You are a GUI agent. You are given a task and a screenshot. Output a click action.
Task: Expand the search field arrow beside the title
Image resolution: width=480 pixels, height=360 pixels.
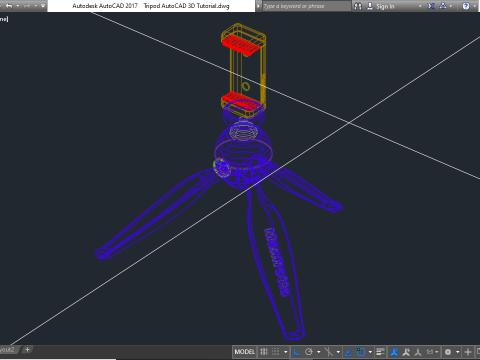click(258, 6)
